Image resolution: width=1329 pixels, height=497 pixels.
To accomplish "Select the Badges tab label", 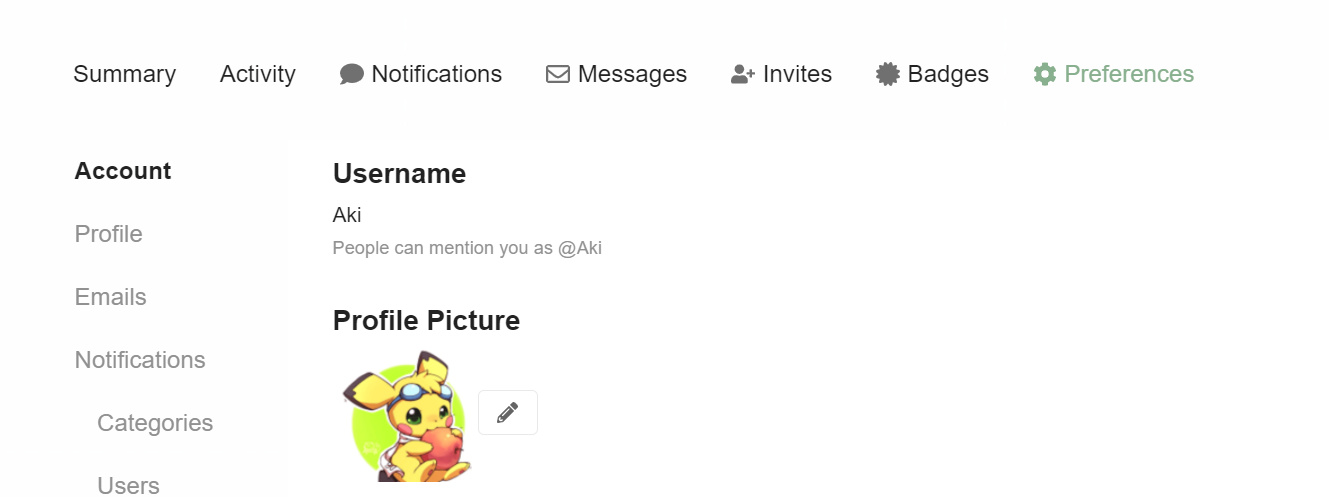I will [x=948, y=74].
